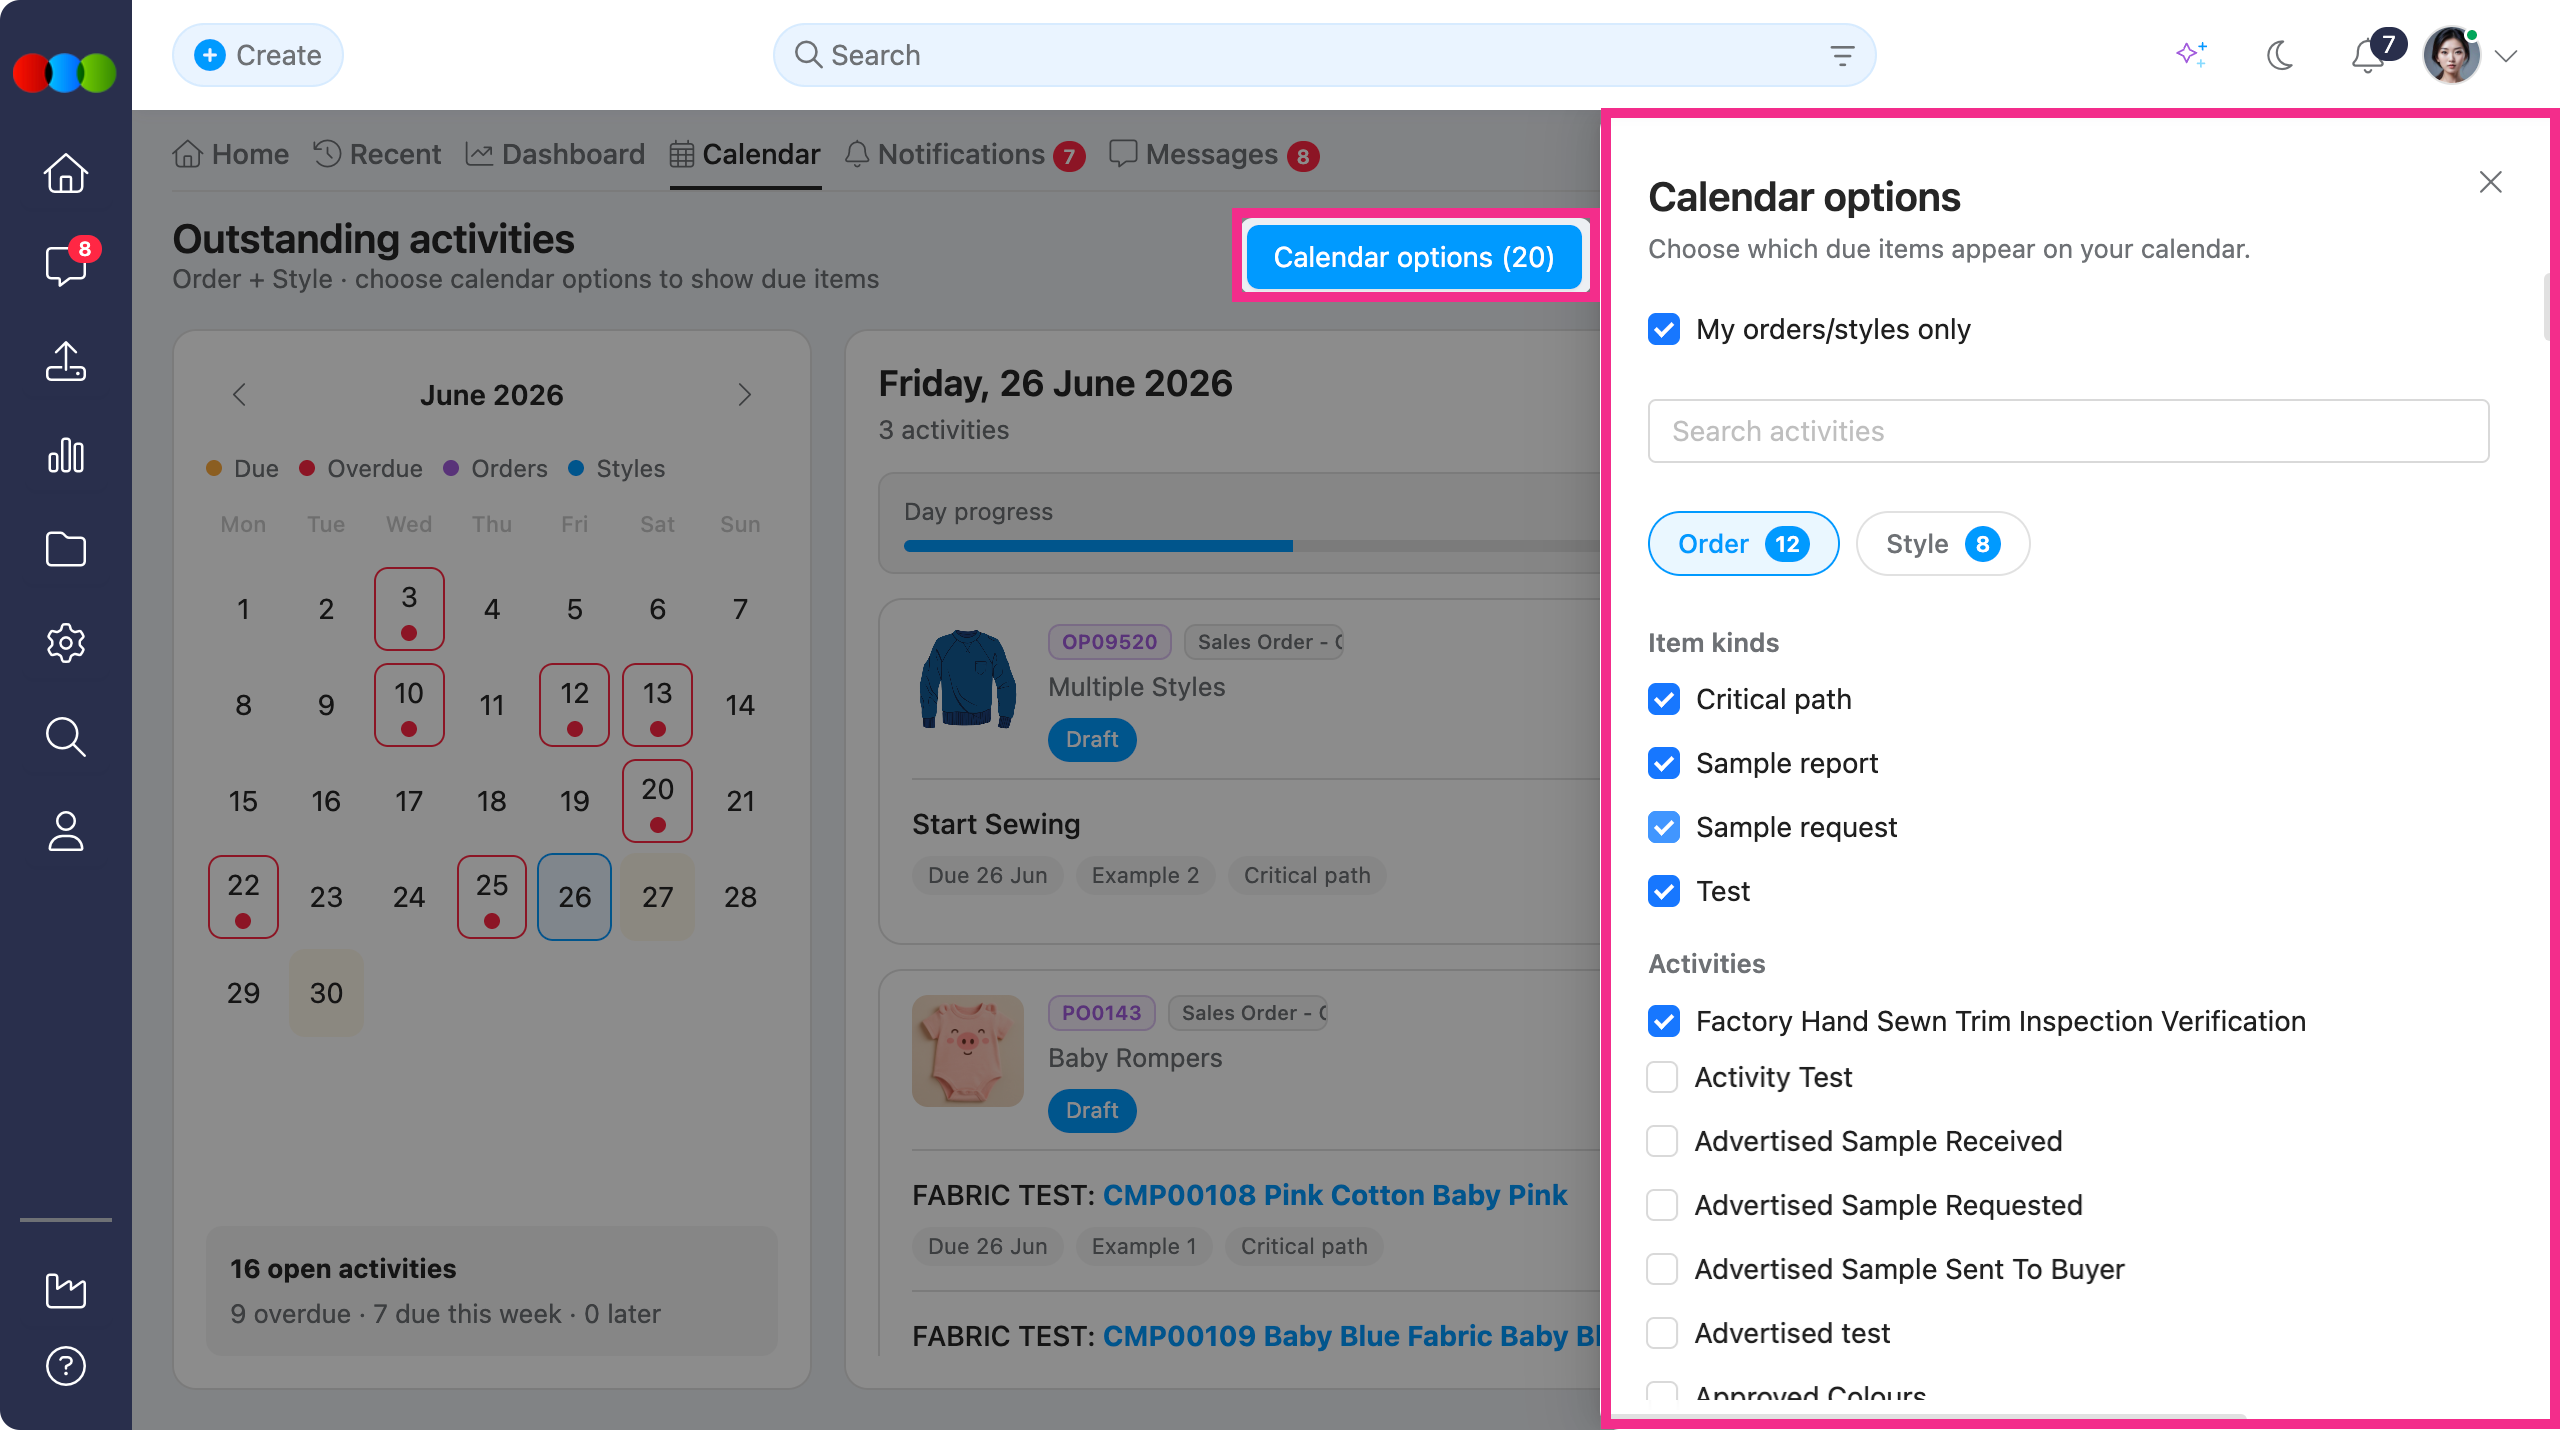Open the Recent tab
This screenshot has width=2560, height=1430.
[x=377, y=155]
